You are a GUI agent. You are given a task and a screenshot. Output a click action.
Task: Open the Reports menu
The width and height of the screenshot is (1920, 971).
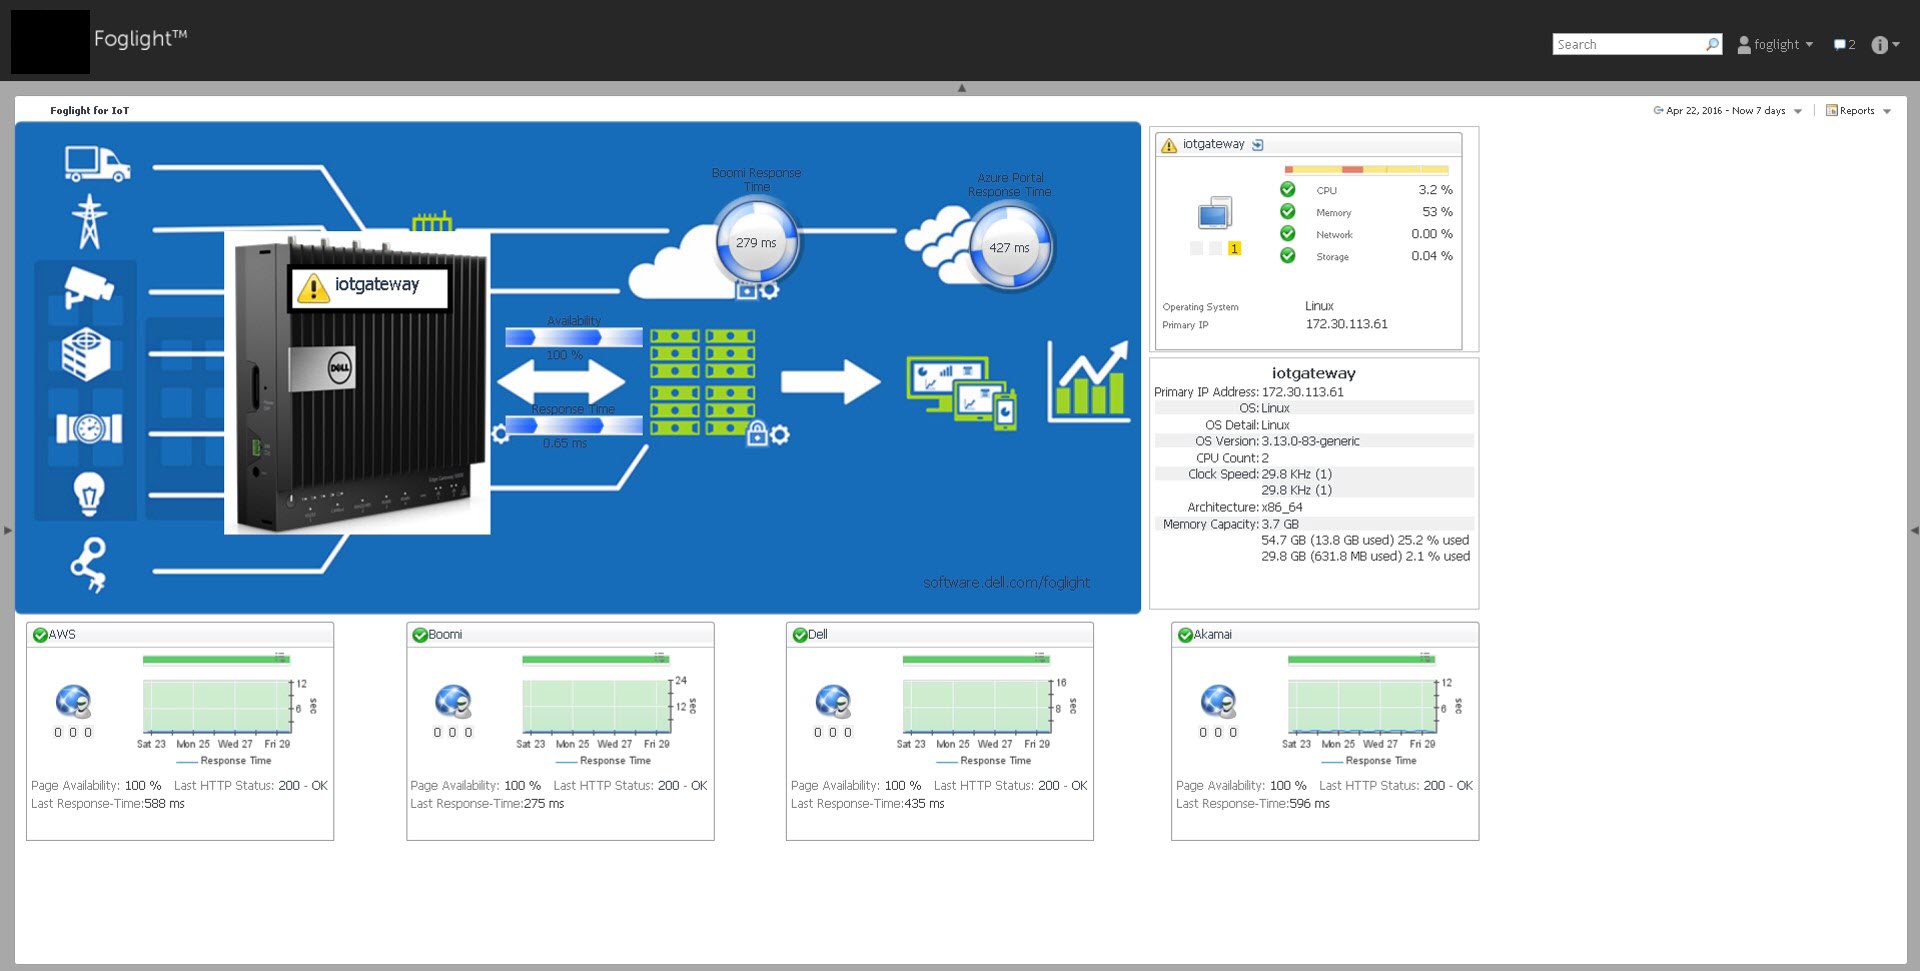click(1858, 111)
